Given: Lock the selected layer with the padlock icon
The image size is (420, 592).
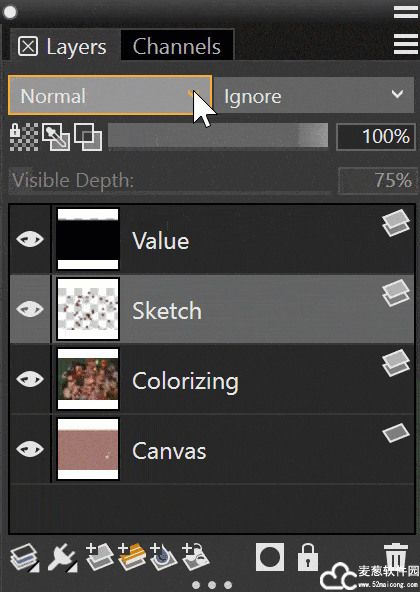Looking at the screenshot, I should point(308,557).
